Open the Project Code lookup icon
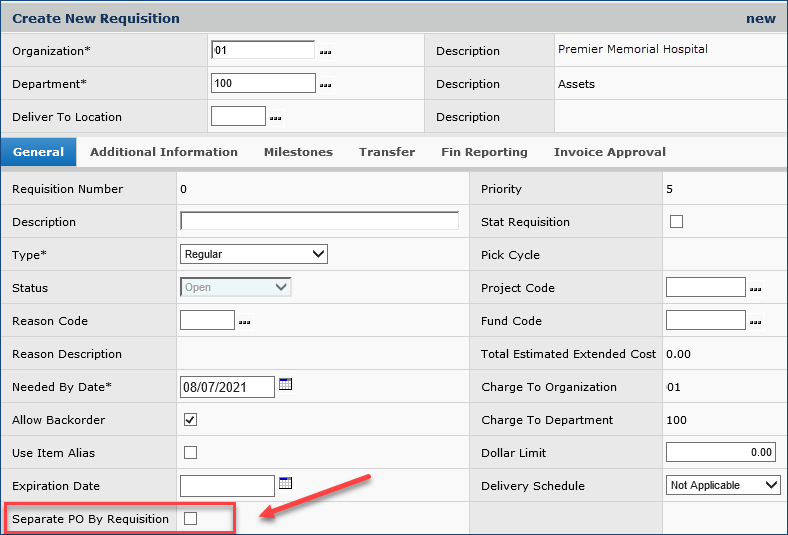 click(x=755, y=289)
